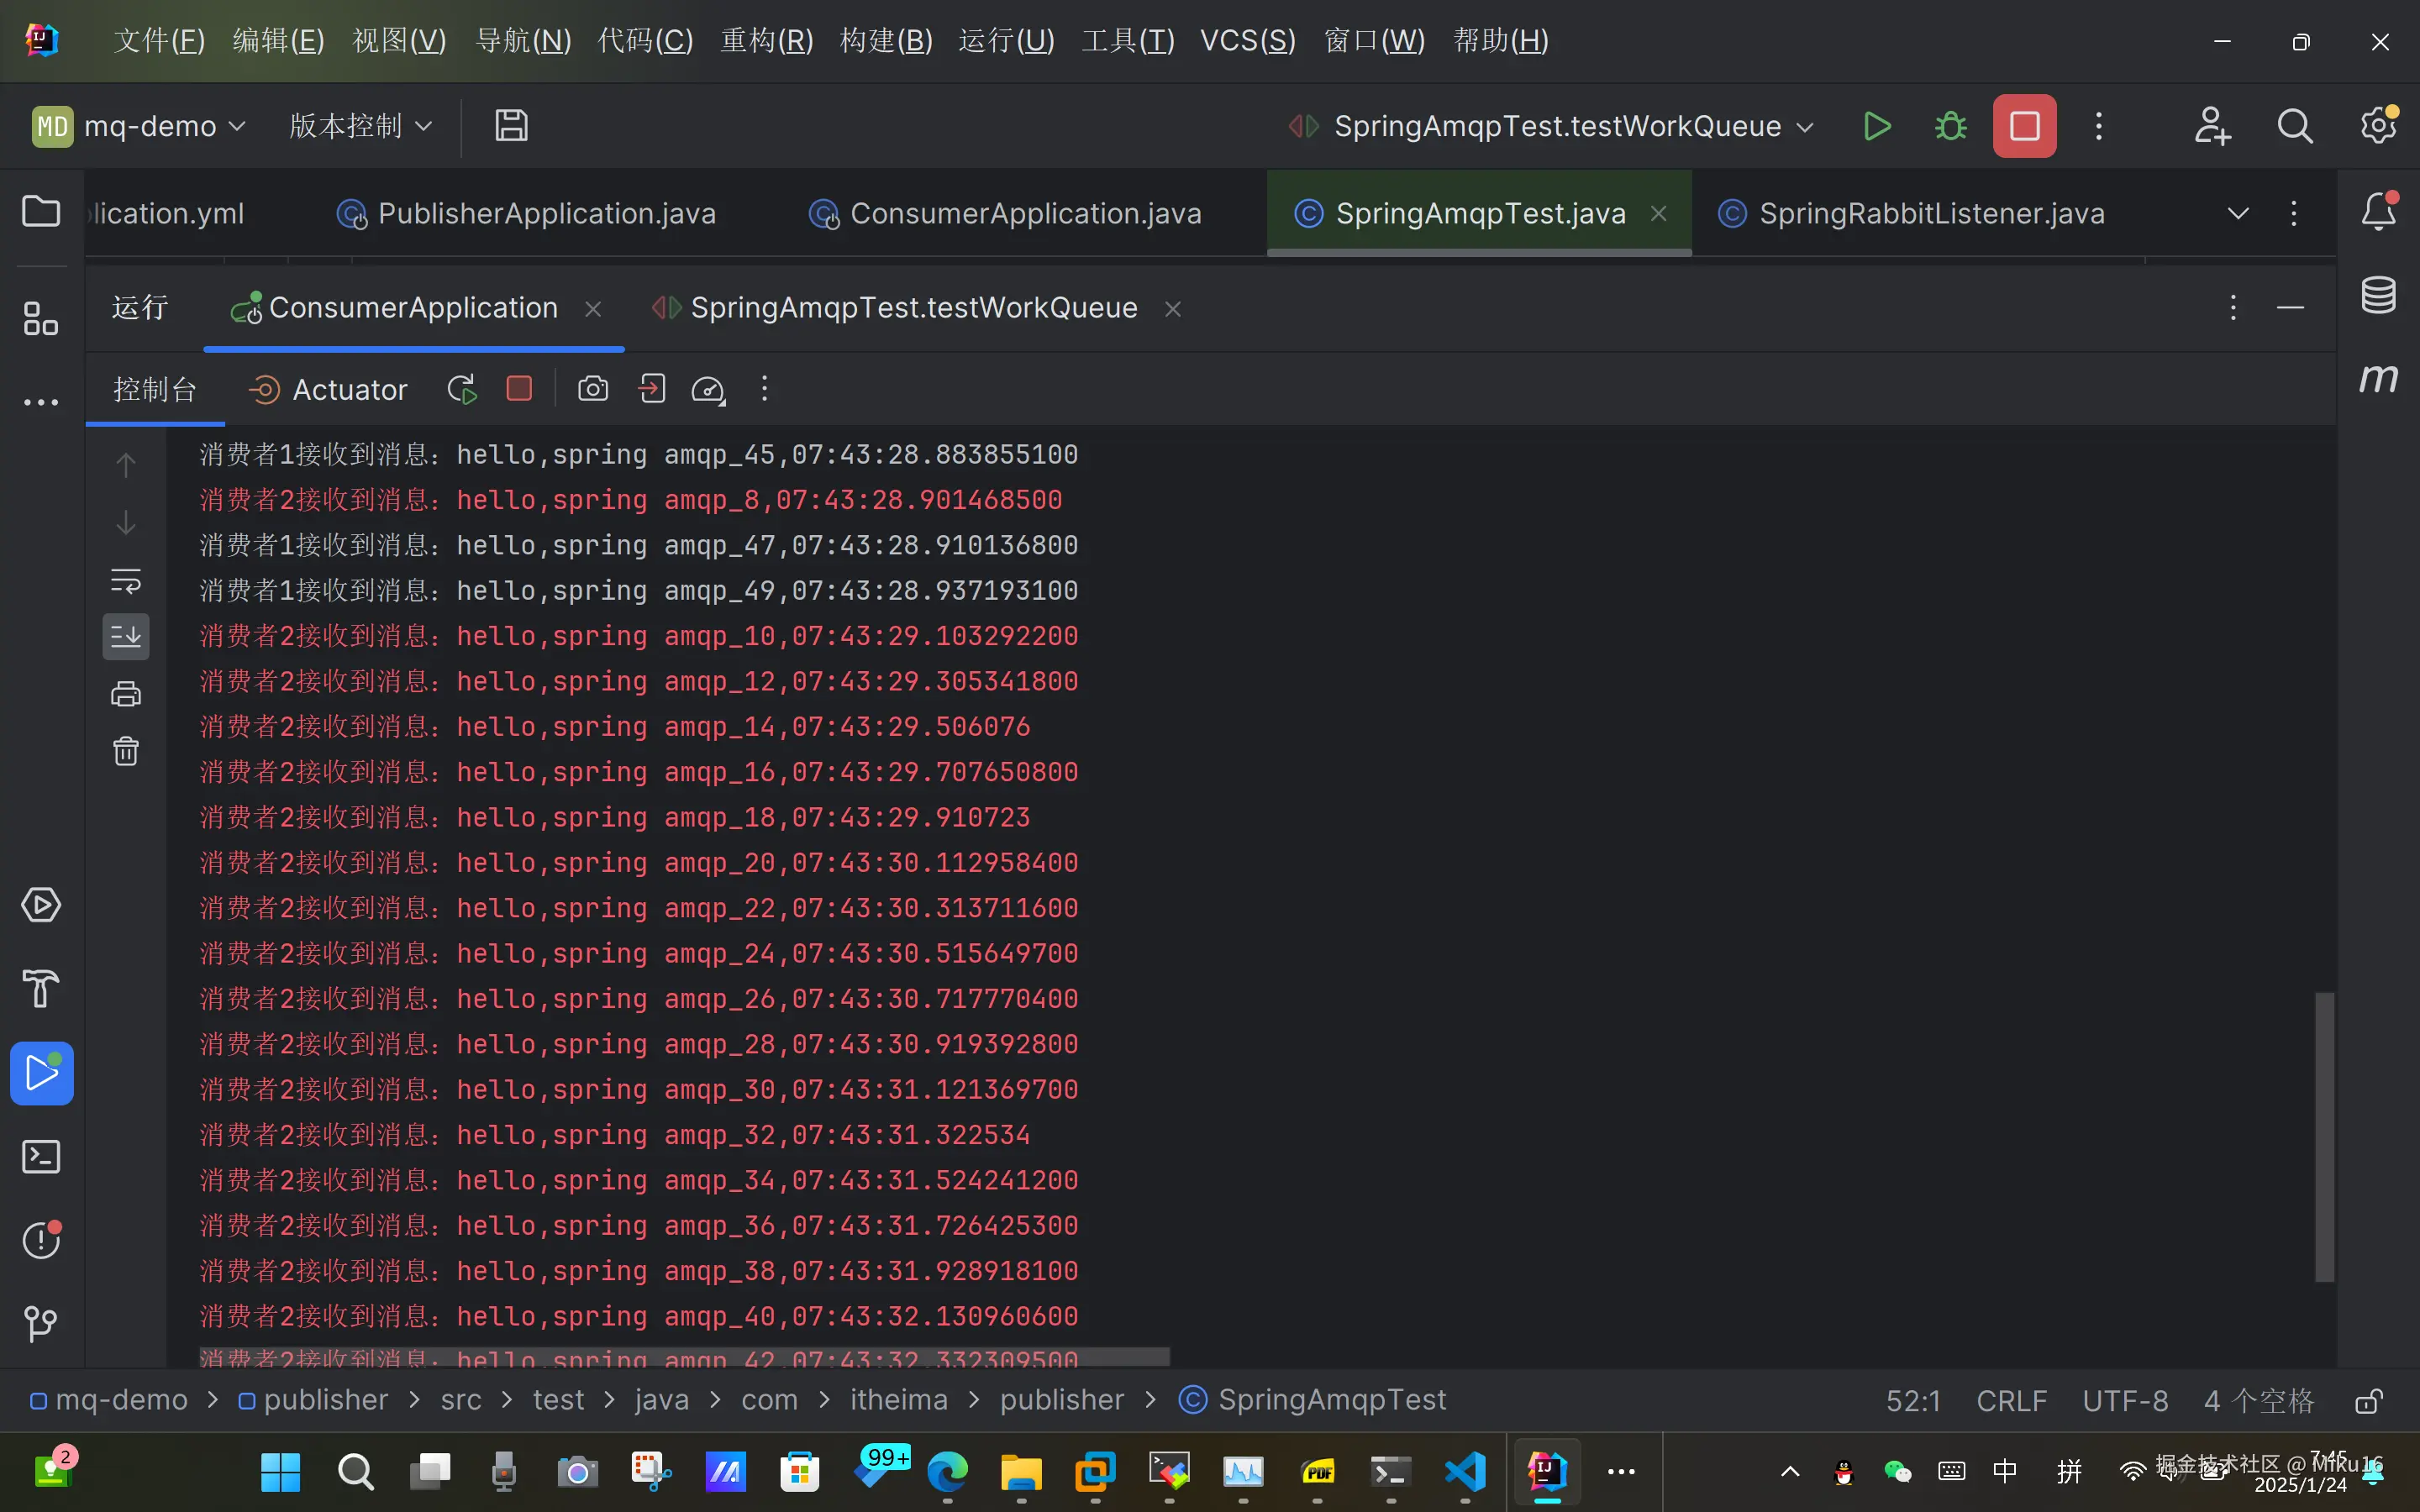Click UTF-8 encoding in status bar
Image resolution: width=2420 pixels, height=1512 pixels.
click(x=2125, y=1401)
